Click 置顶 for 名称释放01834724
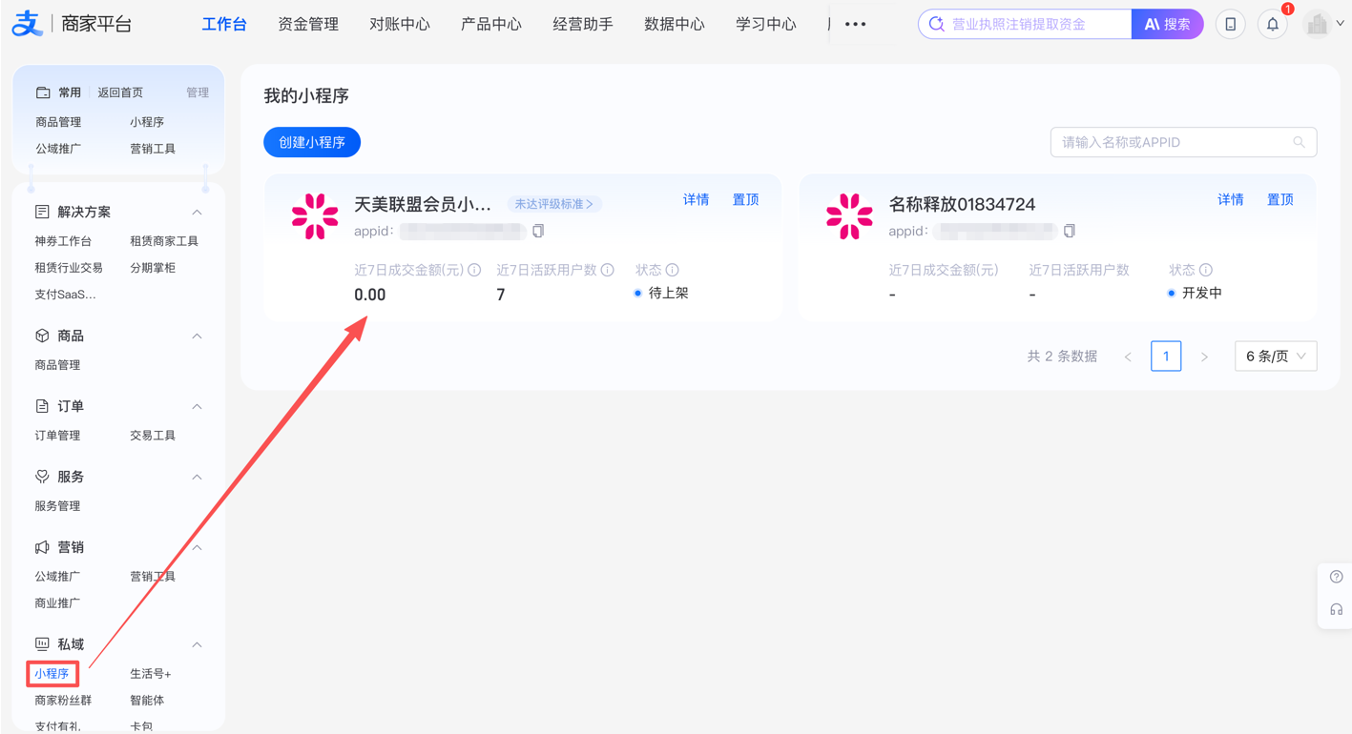1352x734 pixels. click(1280, 200)
